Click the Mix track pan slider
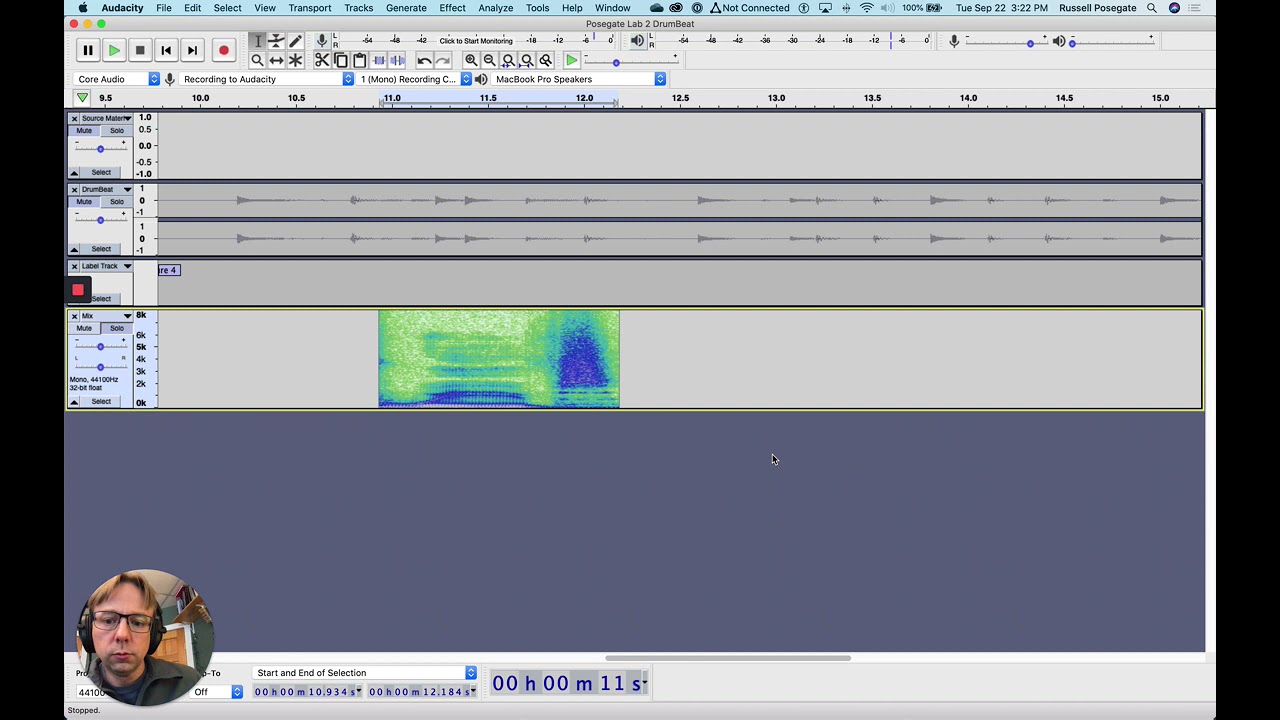 point(100,366)
